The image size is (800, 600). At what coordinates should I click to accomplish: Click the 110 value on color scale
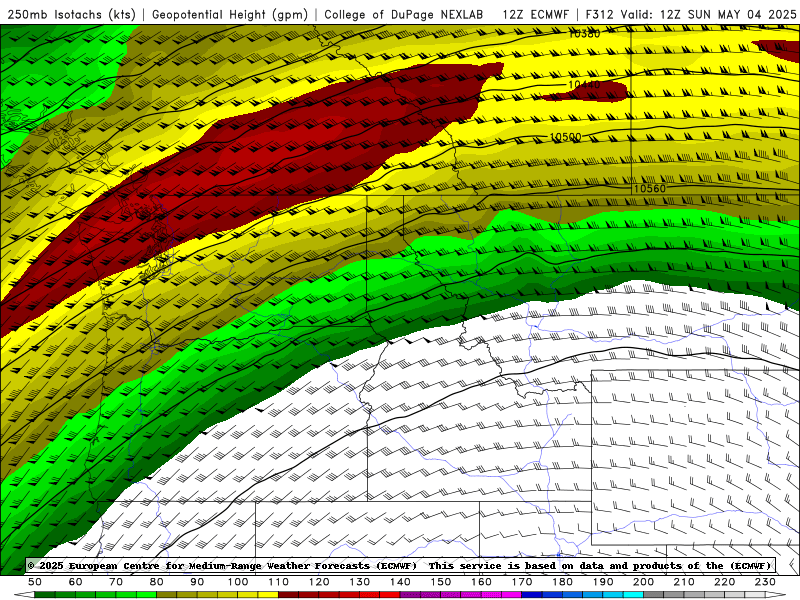pos(279,582)
